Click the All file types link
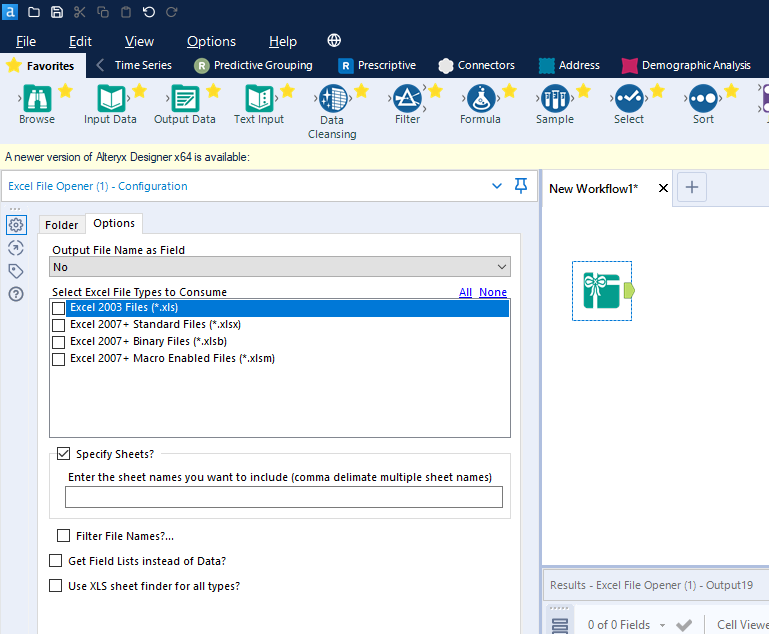 pyautogui.click(x=465, y=292)
